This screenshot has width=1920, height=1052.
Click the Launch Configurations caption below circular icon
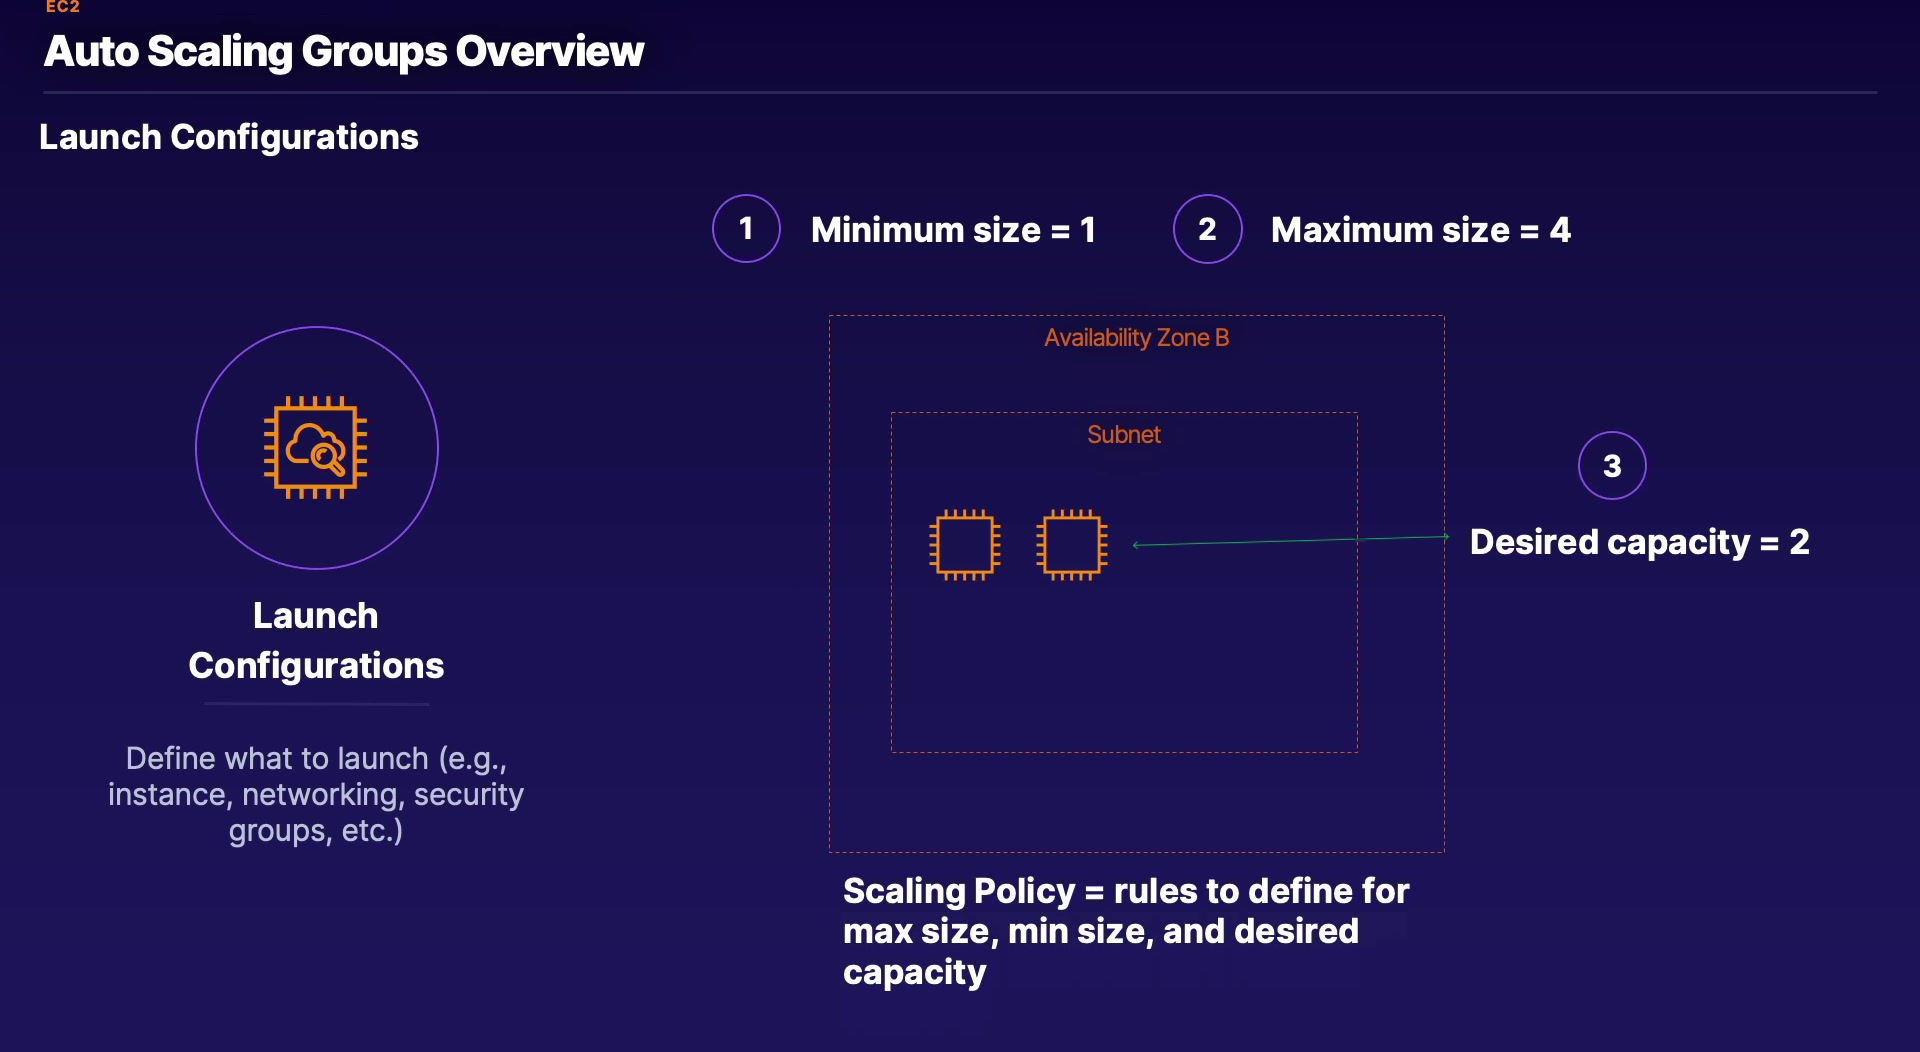point(316,640)
